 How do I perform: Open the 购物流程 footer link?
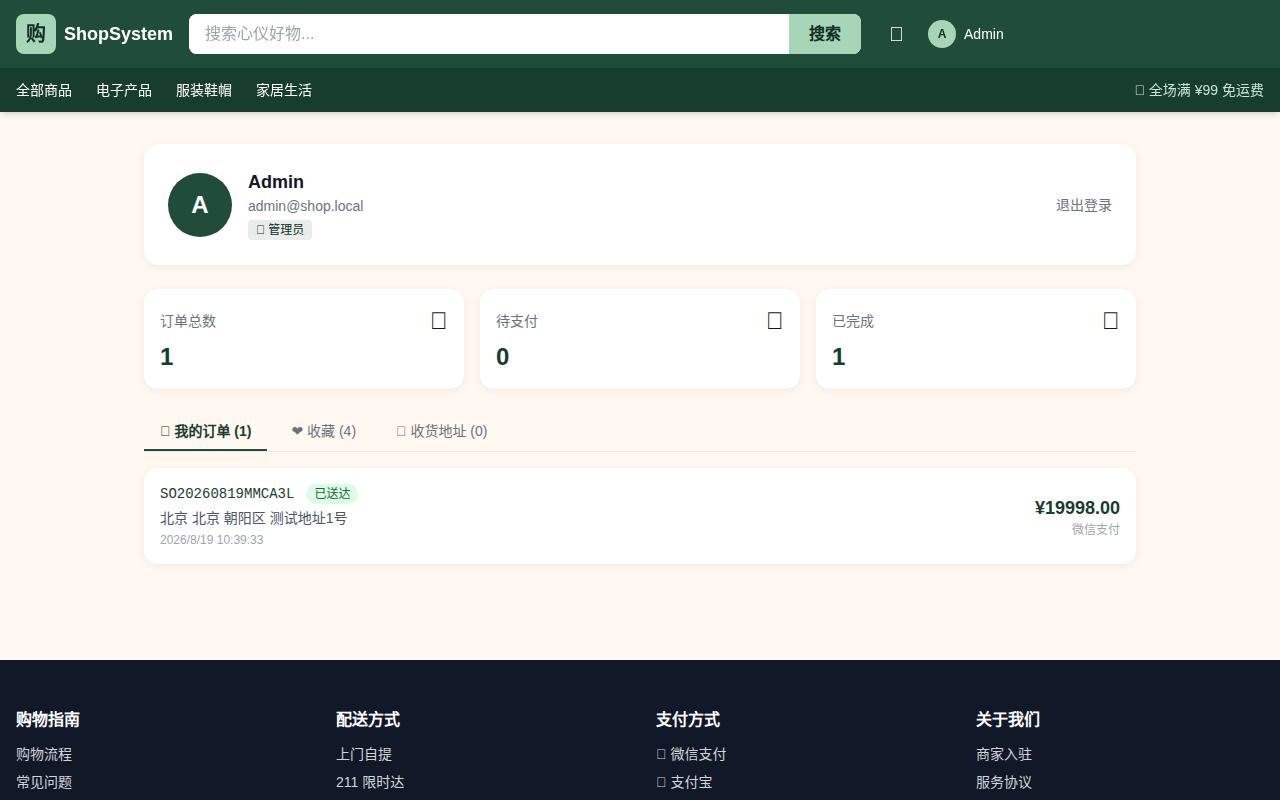coord(44,755)
